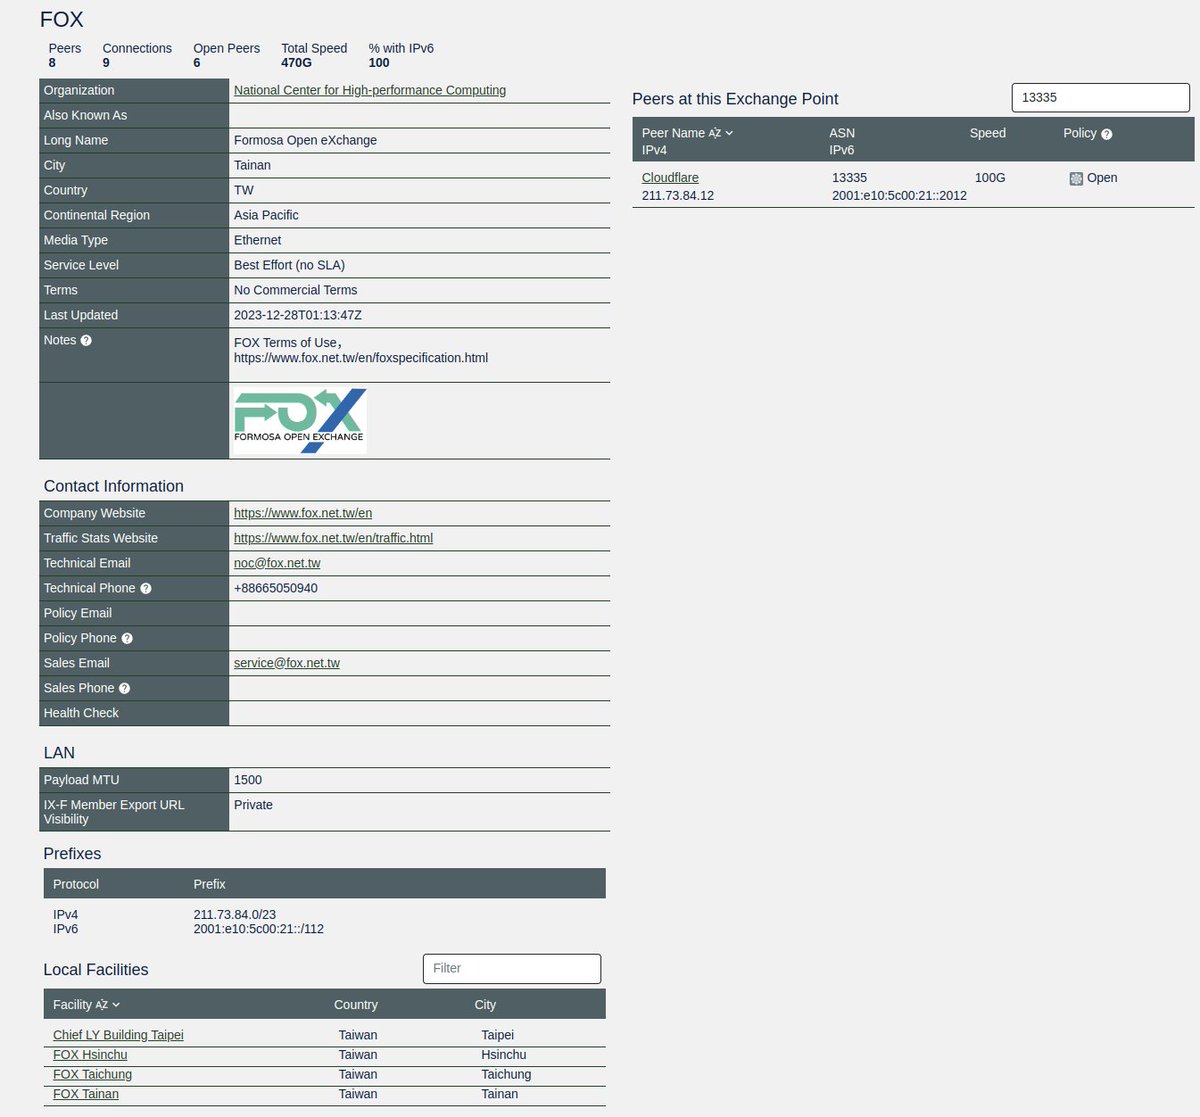Click the Taichung city cell
The width and height of the screenshot is (1200, 1117).
[506, 1075]
